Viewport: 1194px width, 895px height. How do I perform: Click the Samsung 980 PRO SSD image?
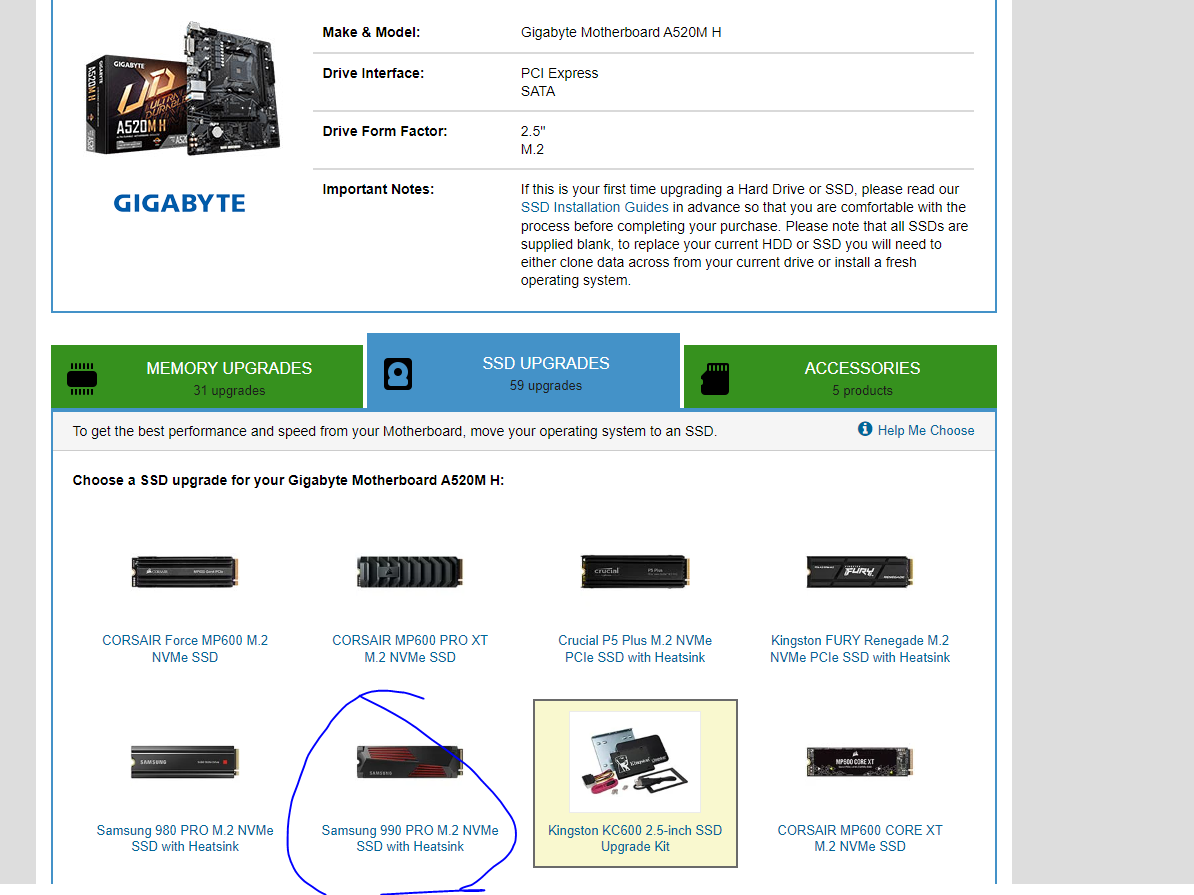[x=185, y=762]
